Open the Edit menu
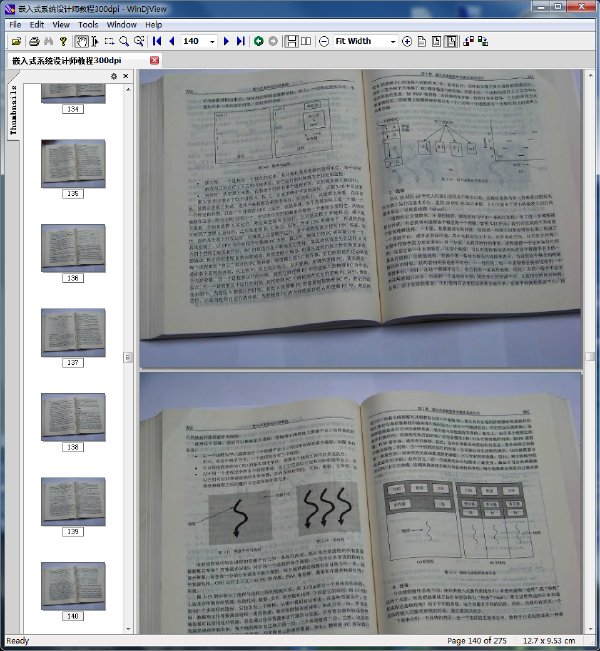Image resolution: width=600 pixels, height=651 pixels. (37, 24)
